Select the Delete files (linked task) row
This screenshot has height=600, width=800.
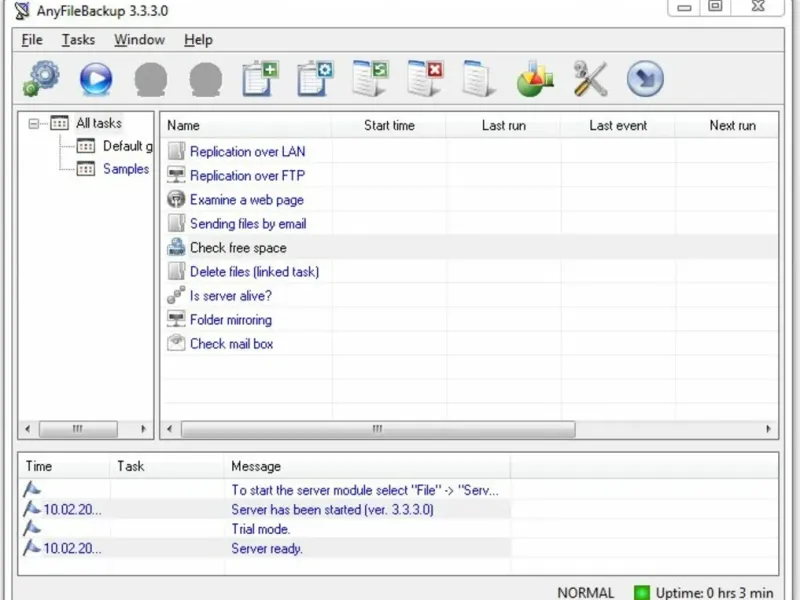[x=255, y=271]
